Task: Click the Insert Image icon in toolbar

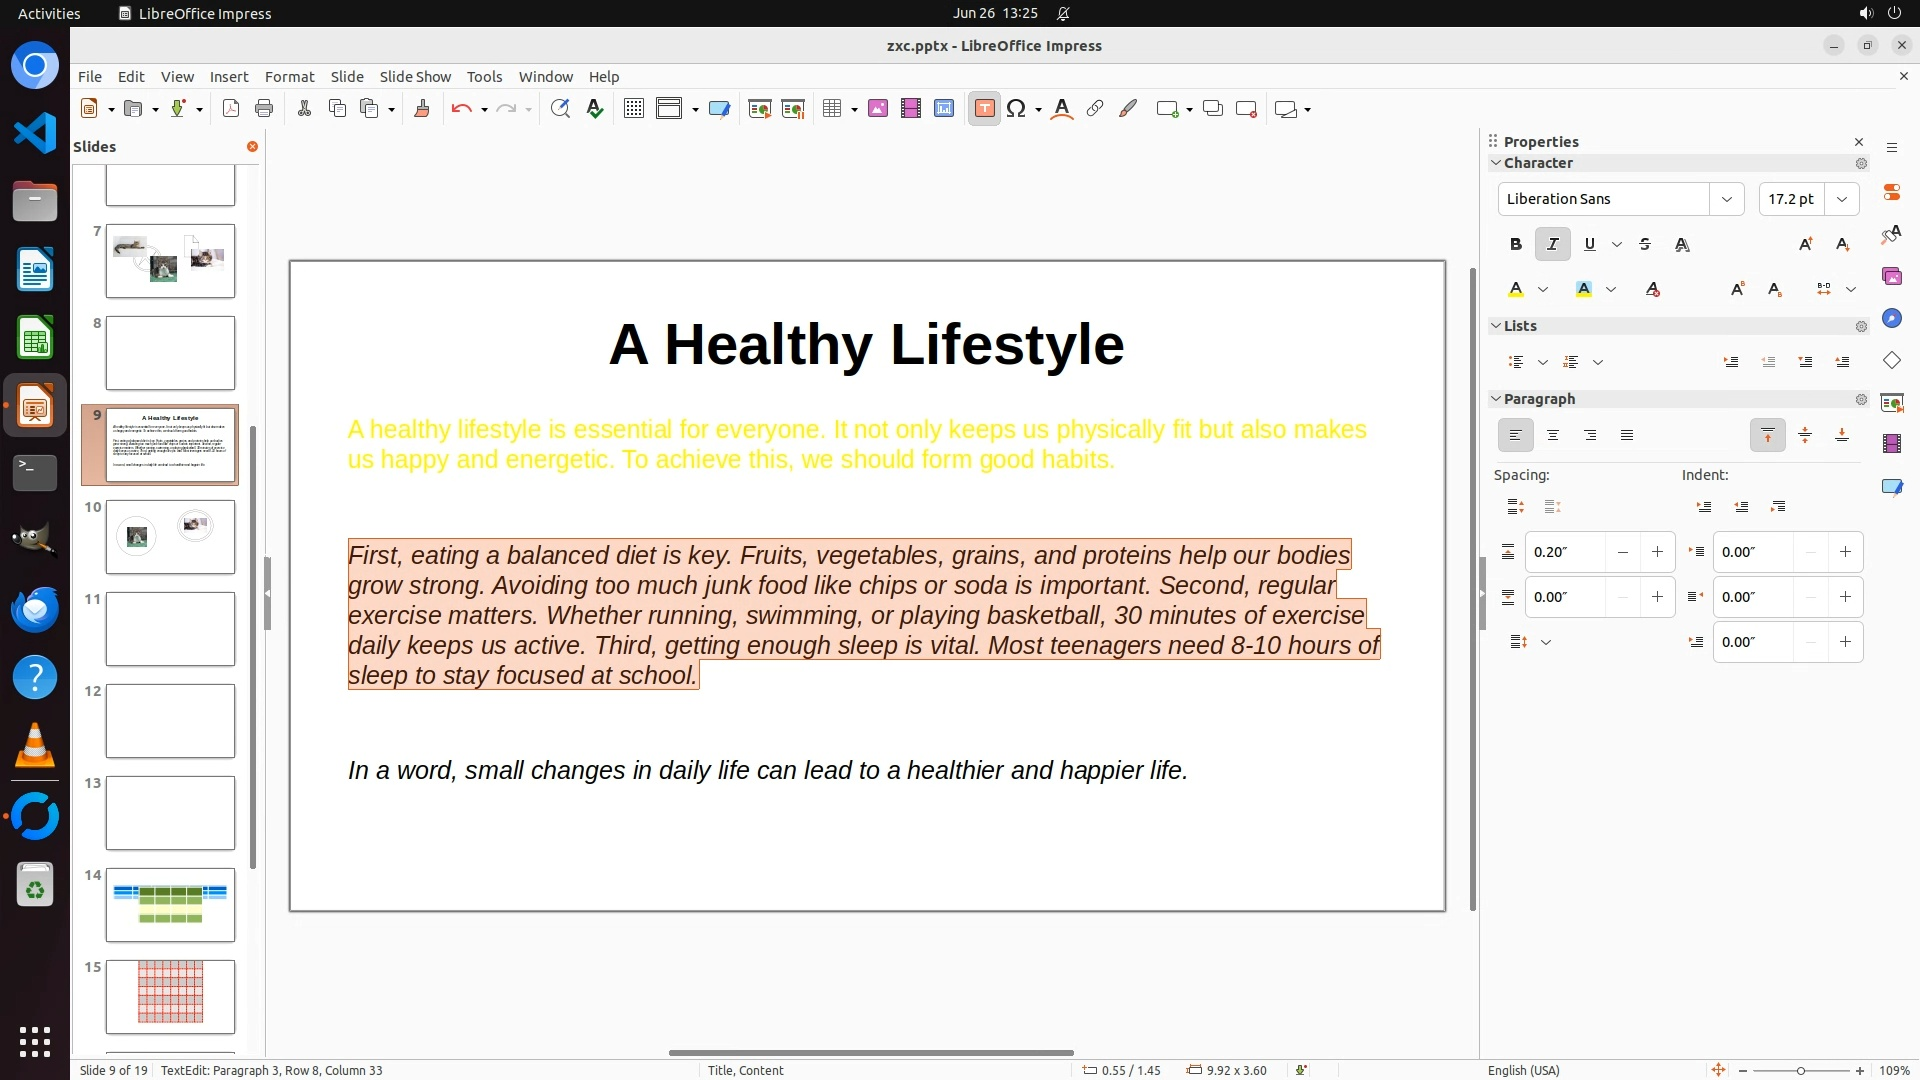Action: [878, 109]
